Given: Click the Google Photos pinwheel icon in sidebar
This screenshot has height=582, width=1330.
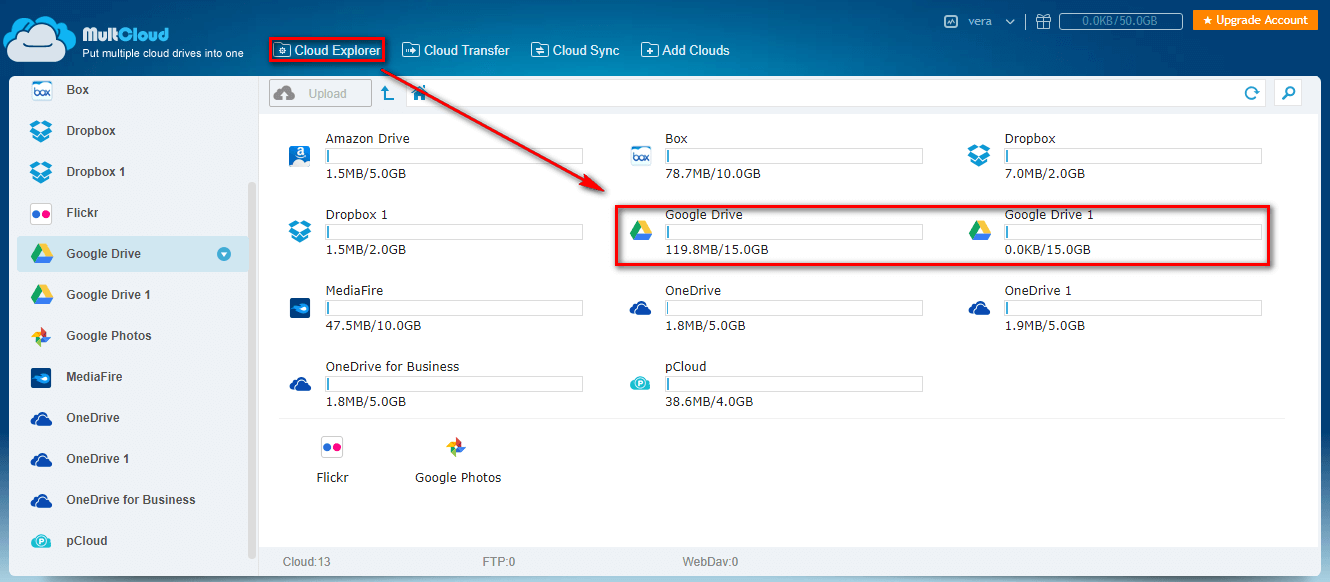Looking at the screenshot, I should 41,336.
